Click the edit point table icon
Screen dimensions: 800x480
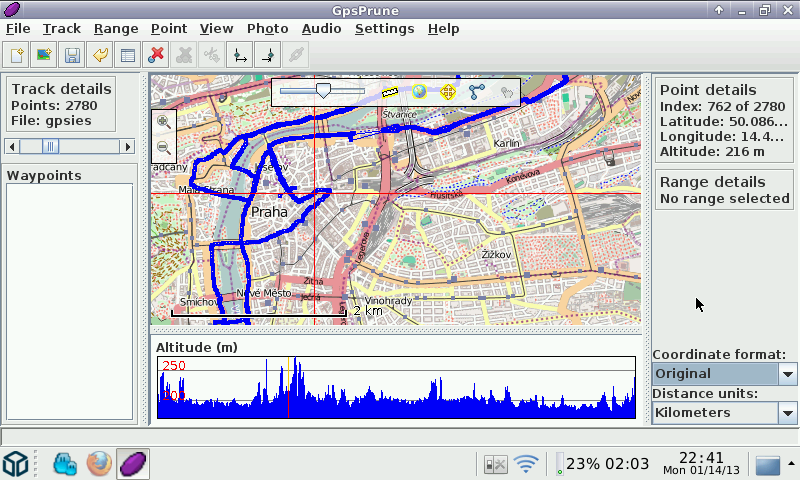[x=128, y=55]
